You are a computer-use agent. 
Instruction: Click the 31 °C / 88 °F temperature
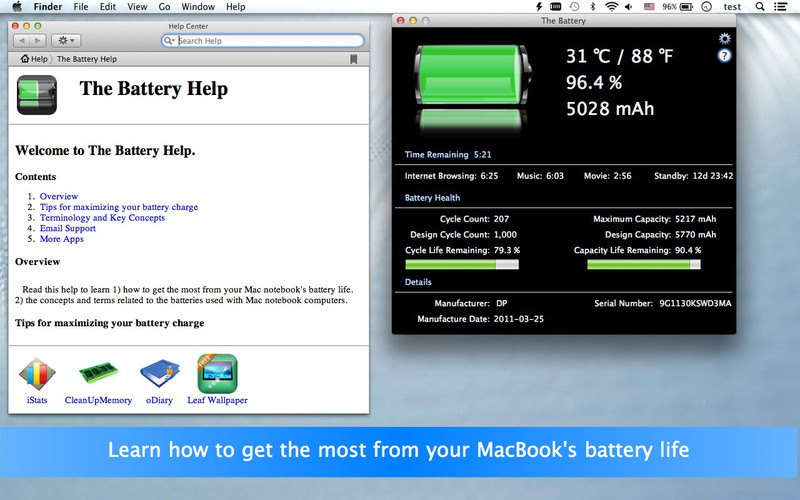tap(619, 56)
